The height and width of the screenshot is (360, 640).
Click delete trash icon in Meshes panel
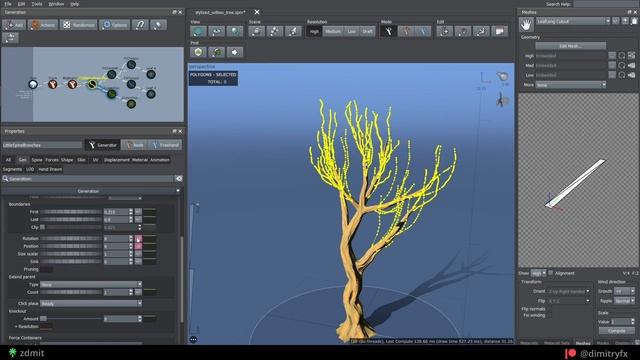(x=634, y=21)
